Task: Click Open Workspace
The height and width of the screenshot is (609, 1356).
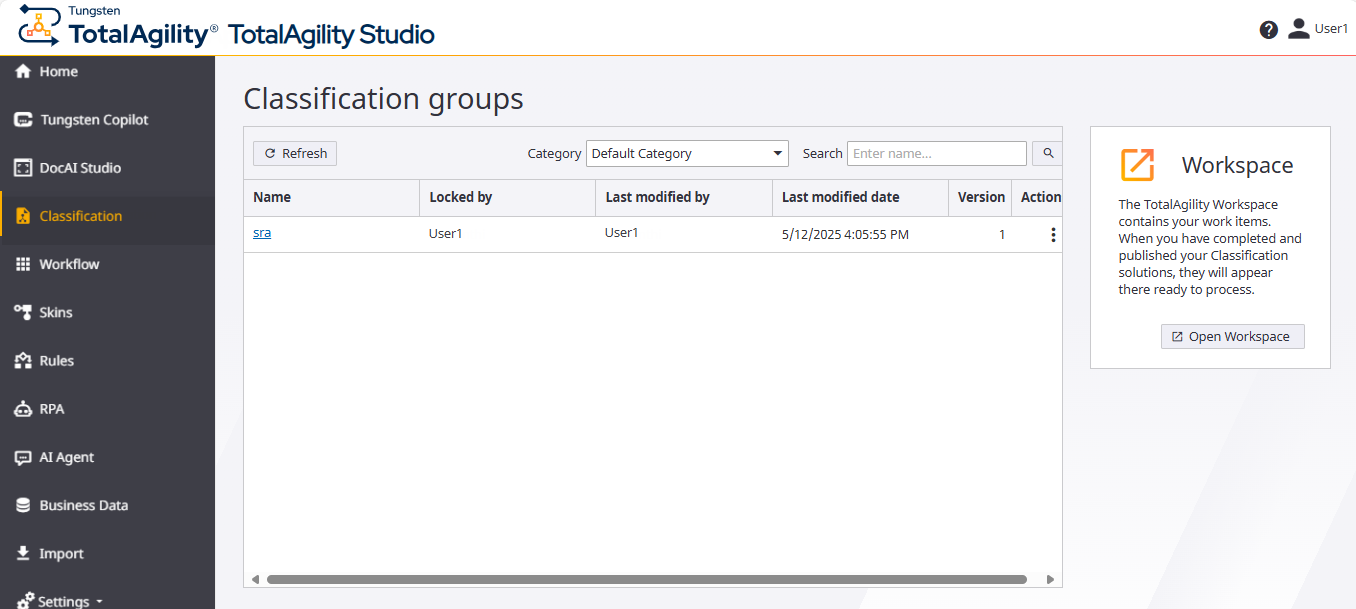Action: pyautogui.click(x=1232, y=336)
